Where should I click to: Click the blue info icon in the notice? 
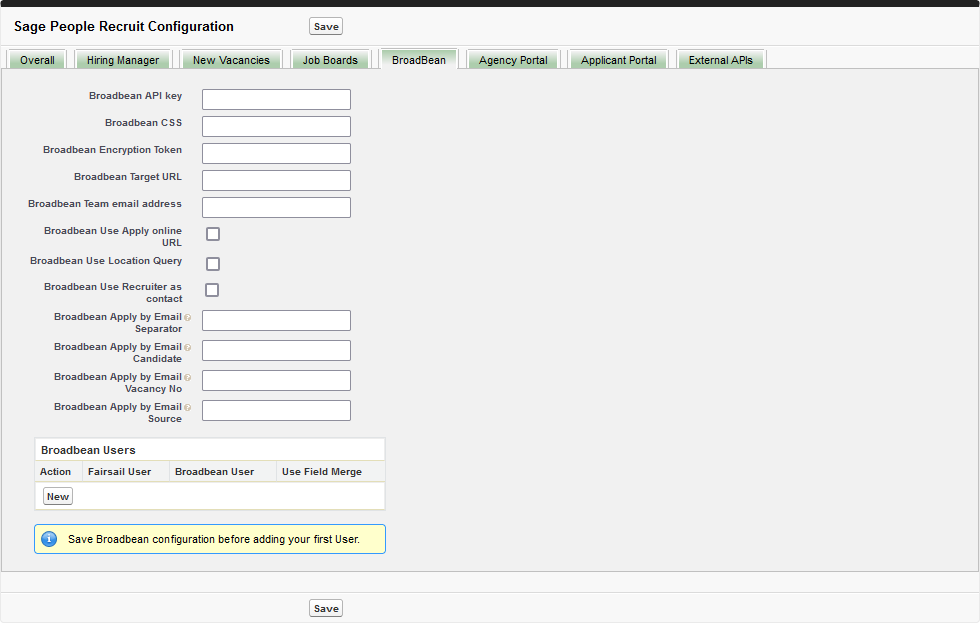pos(49,539)
